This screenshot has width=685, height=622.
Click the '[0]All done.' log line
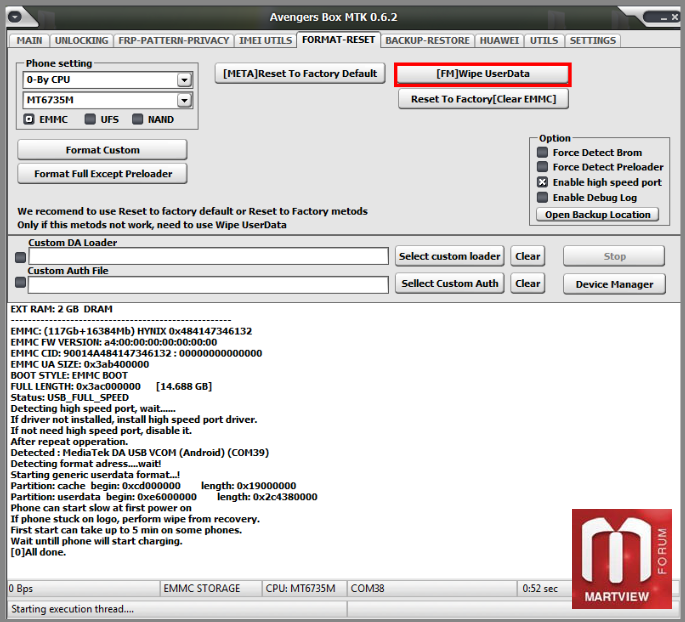pyautogui.click(x=38, y=552)
